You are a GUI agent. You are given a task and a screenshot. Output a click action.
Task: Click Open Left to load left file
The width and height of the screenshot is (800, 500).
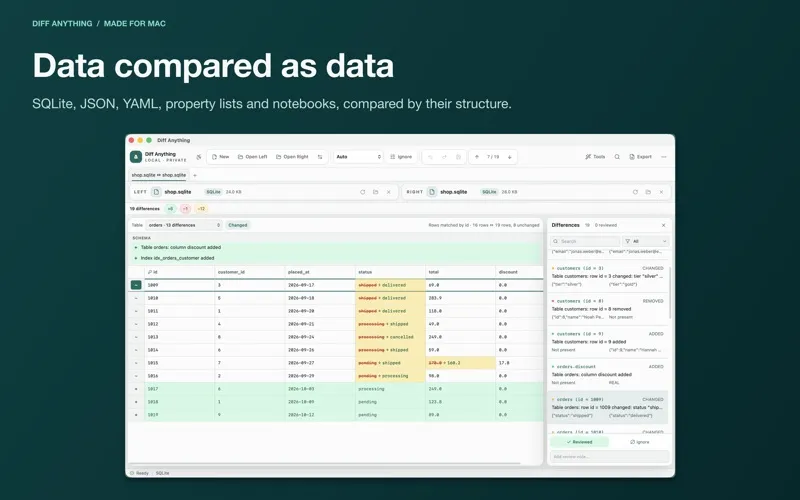coord(253,157)
